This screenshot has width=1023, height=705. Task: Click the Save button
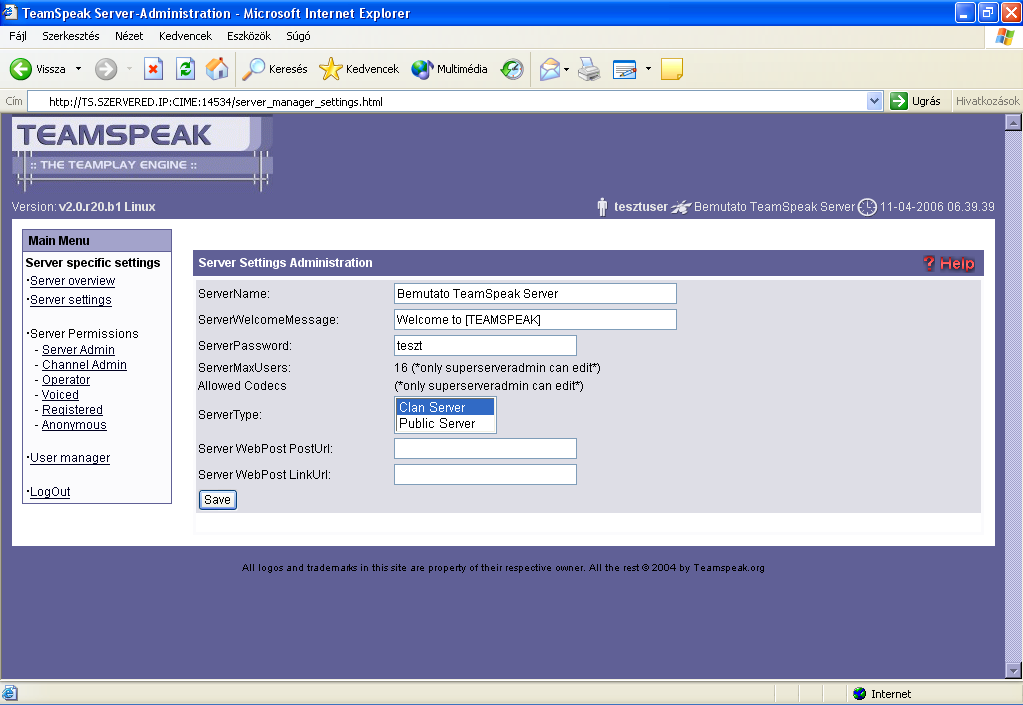(217, 500)
